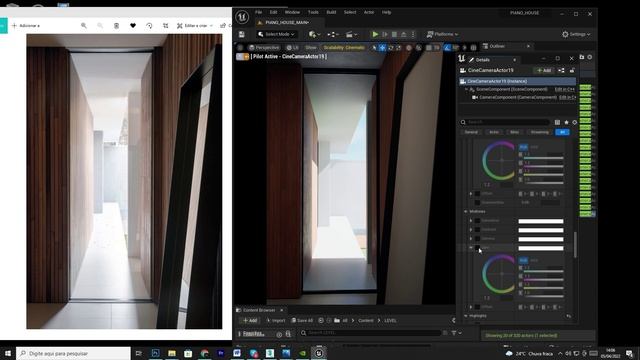This screenshot has height=360, width=640.
Task: Click the Eject button in play controls
Action: (x=404, y=34)
